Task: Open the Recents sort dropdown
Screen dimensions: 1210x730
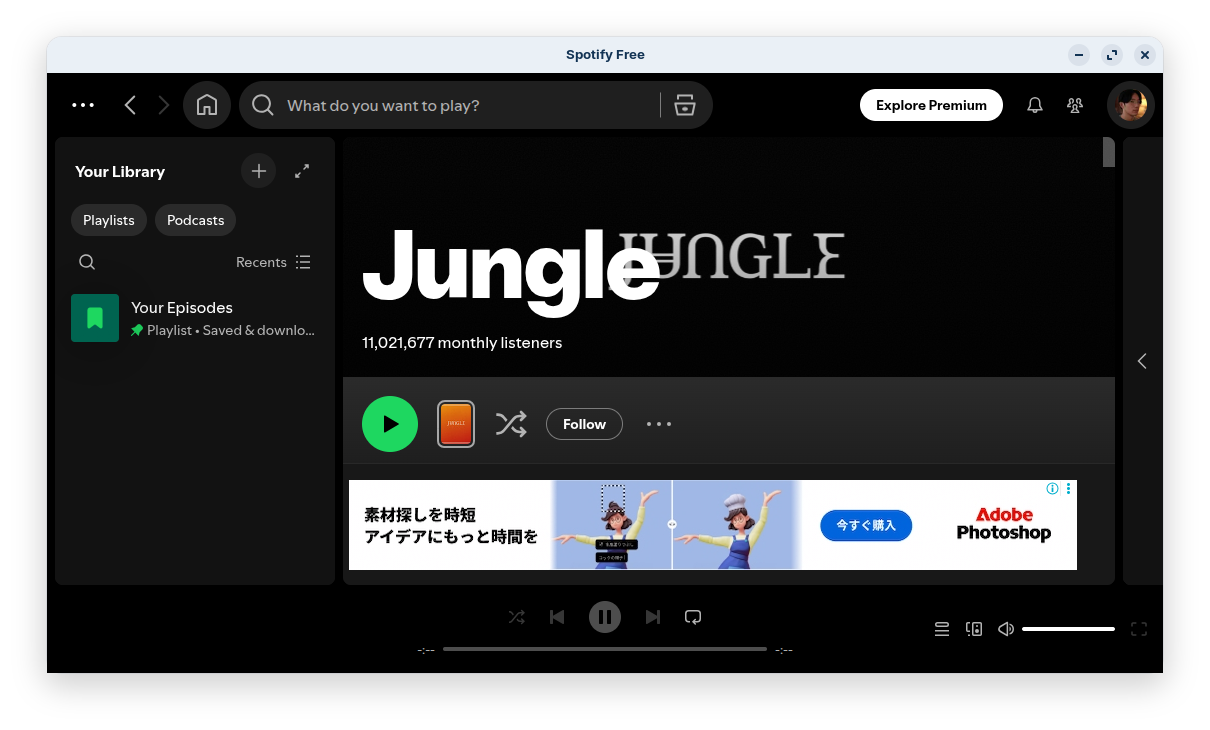Action: (x=273, y=262)
